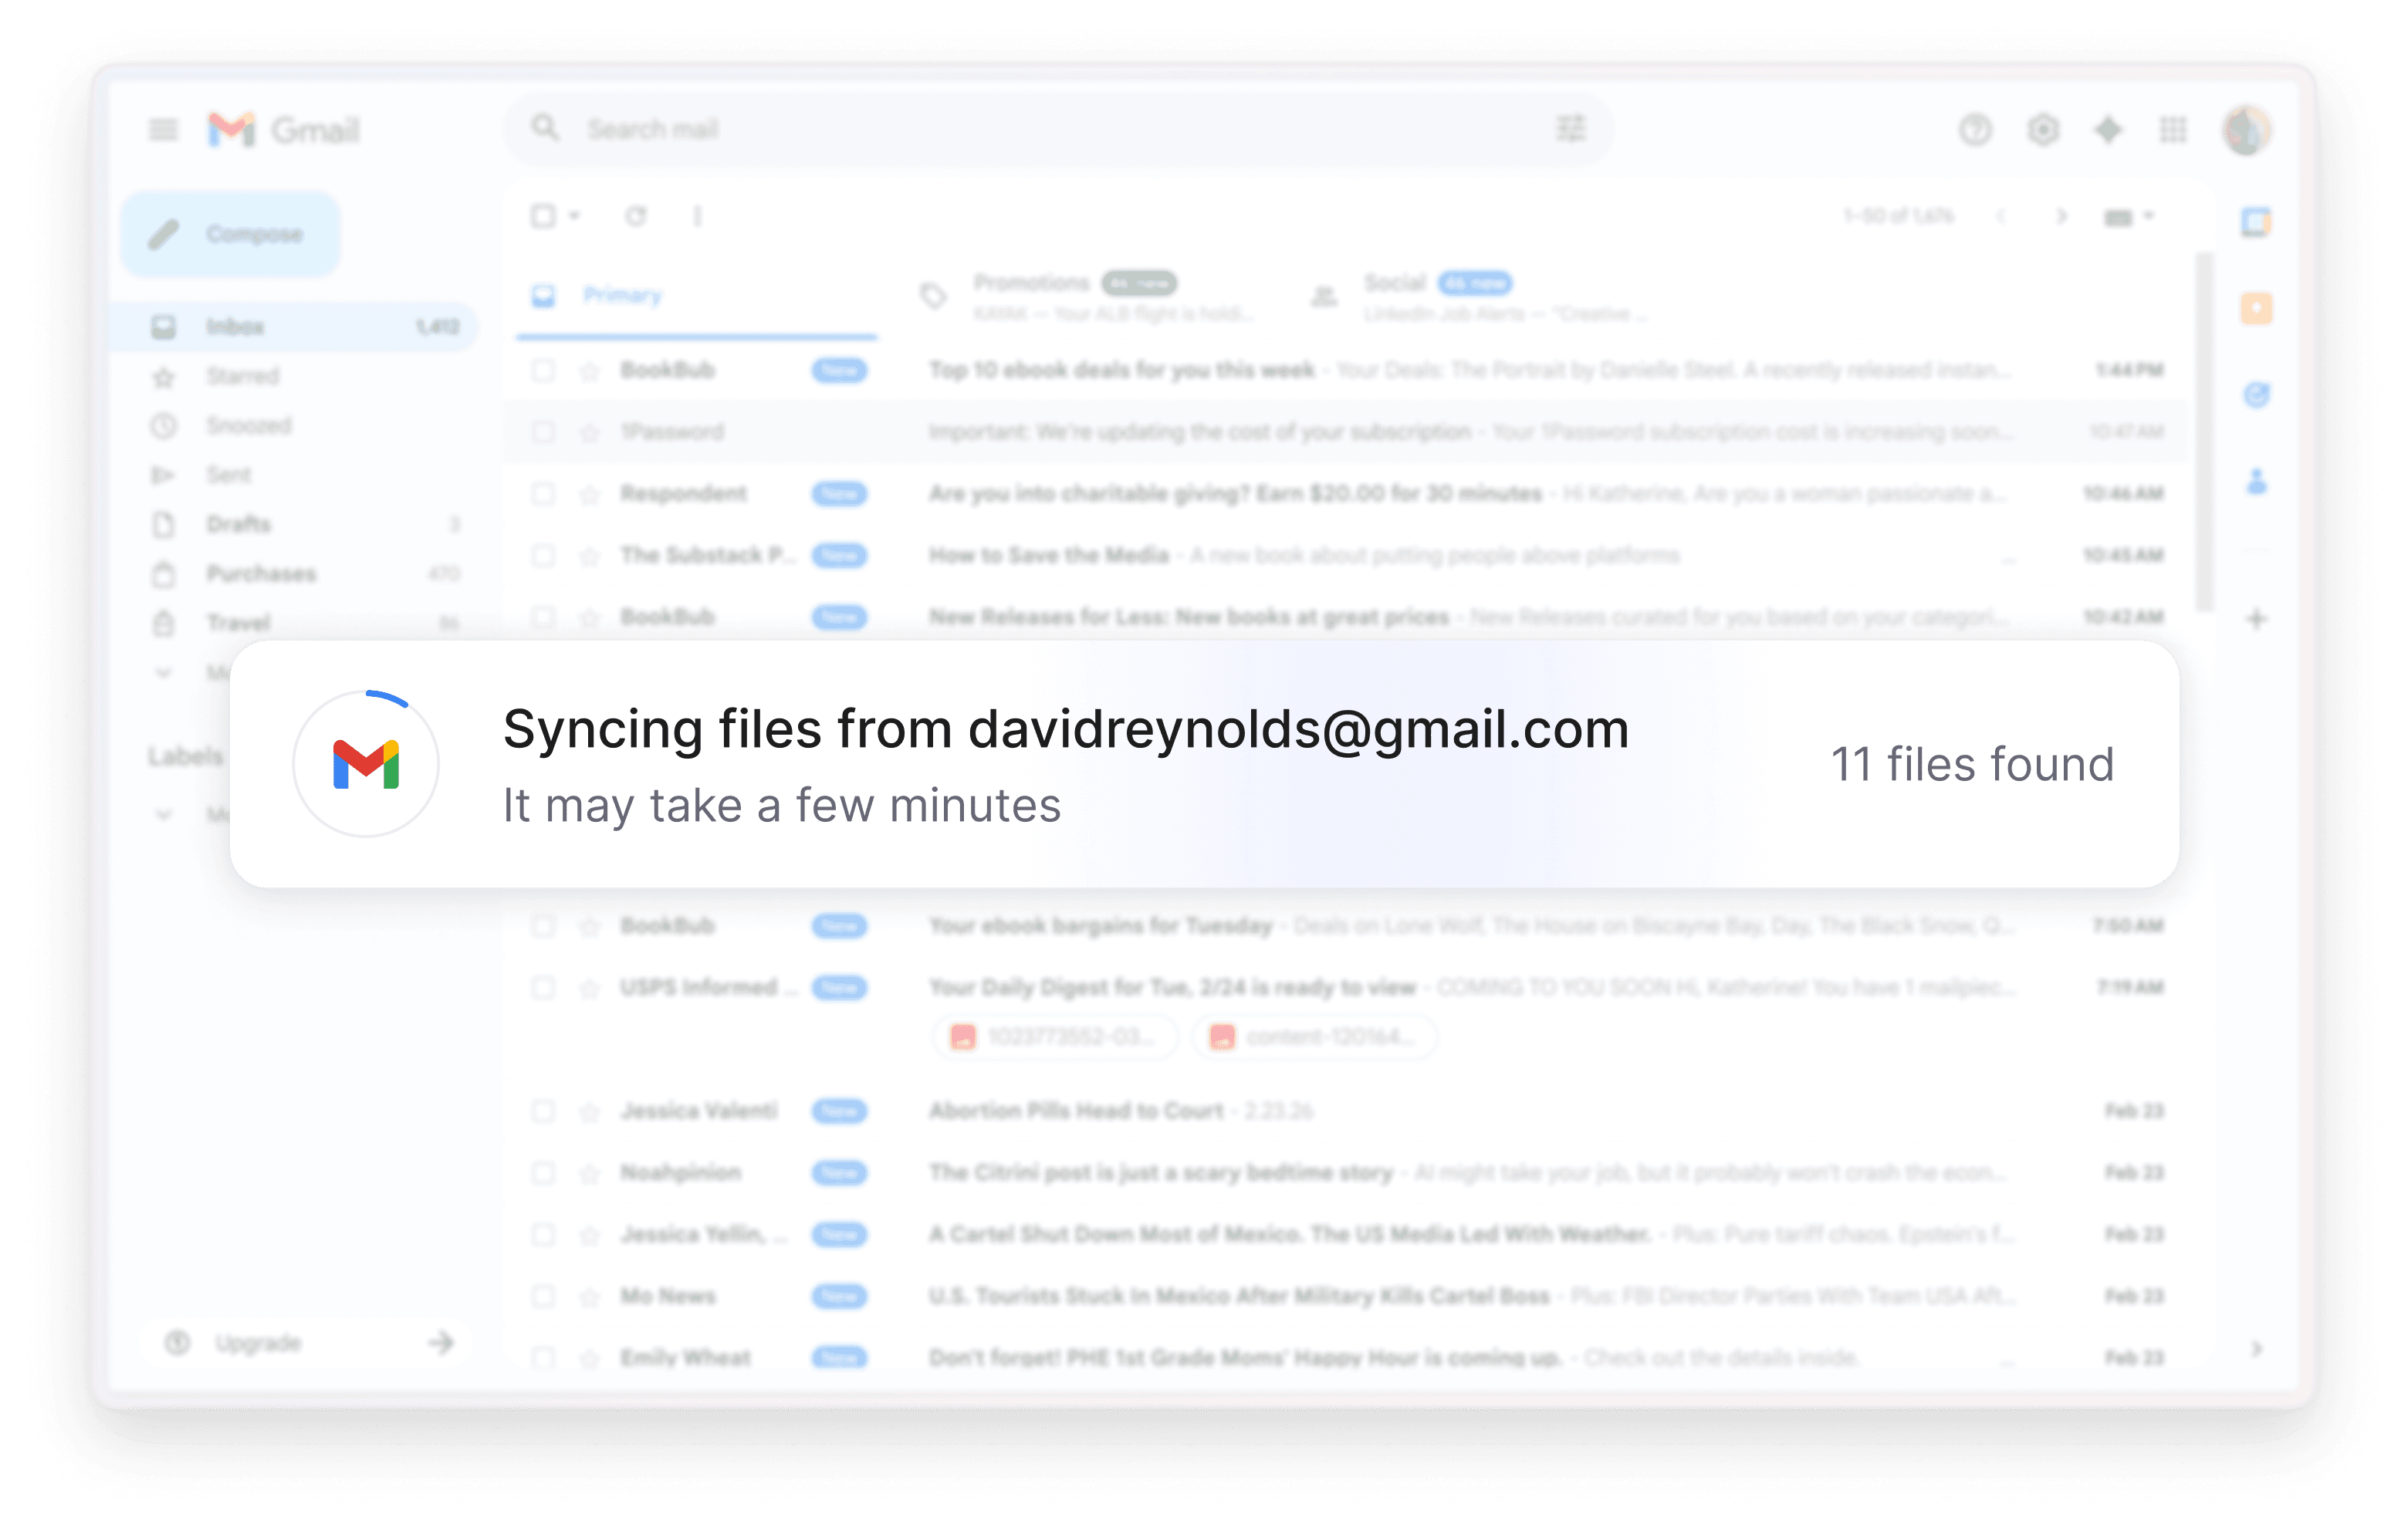The image size is (2408, 1528).
Task: Refresh the inbox
Action: point(636,216)
